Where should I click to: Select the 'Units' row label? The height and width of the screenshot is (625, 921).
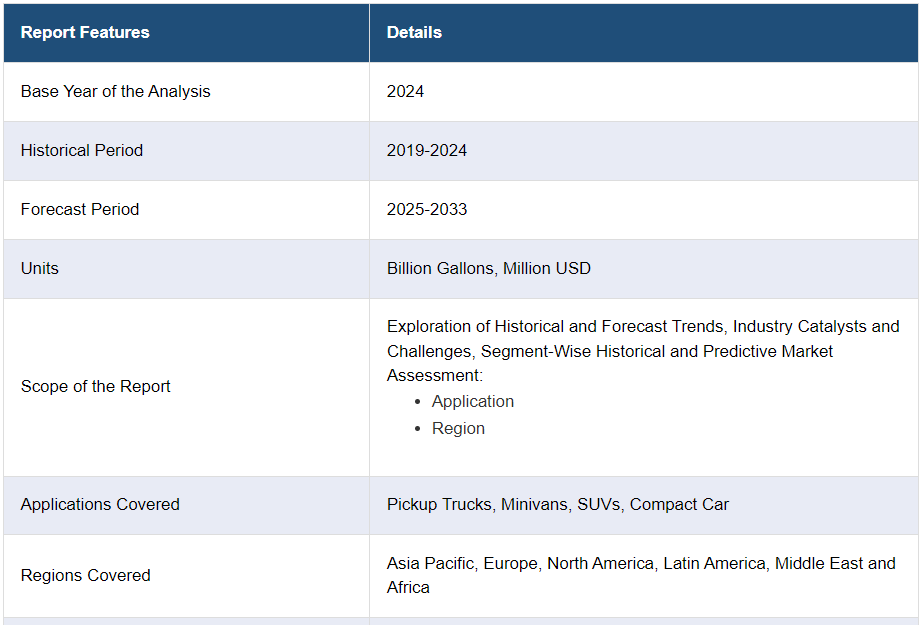click(x=40, y=268)
